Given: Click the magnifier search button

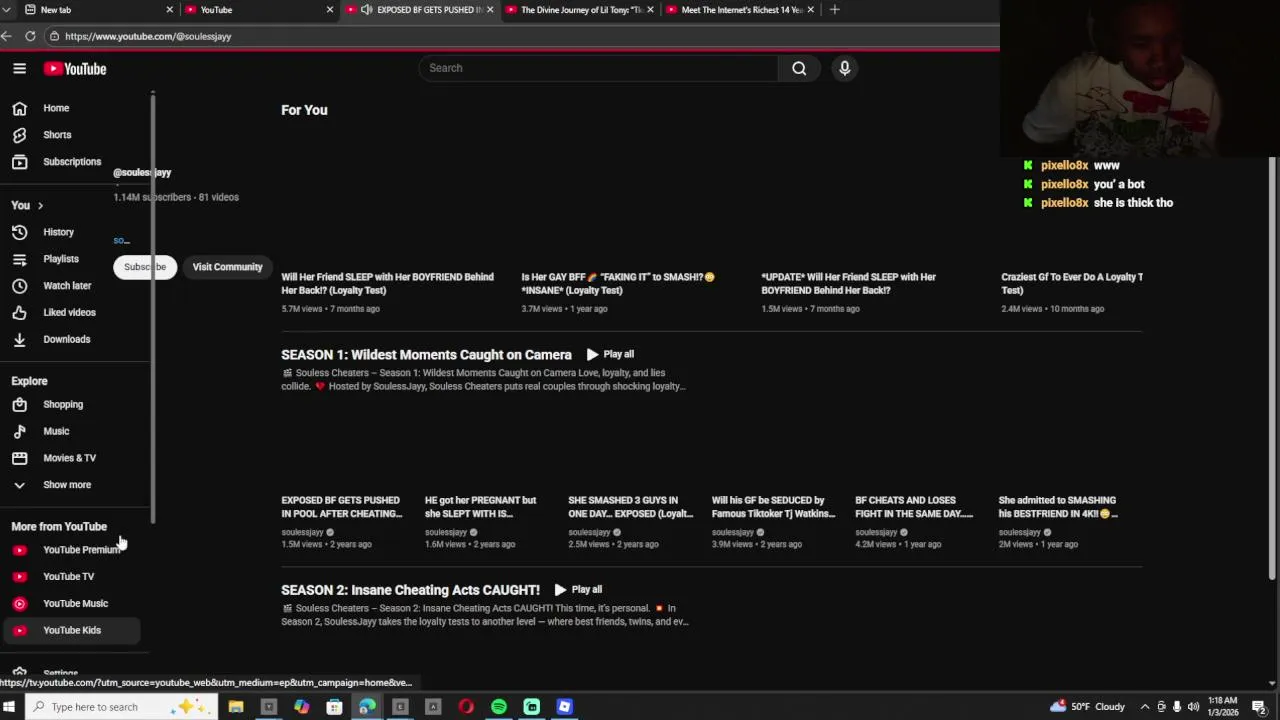Looking at the screenshot, I should (x=799, y=68).
